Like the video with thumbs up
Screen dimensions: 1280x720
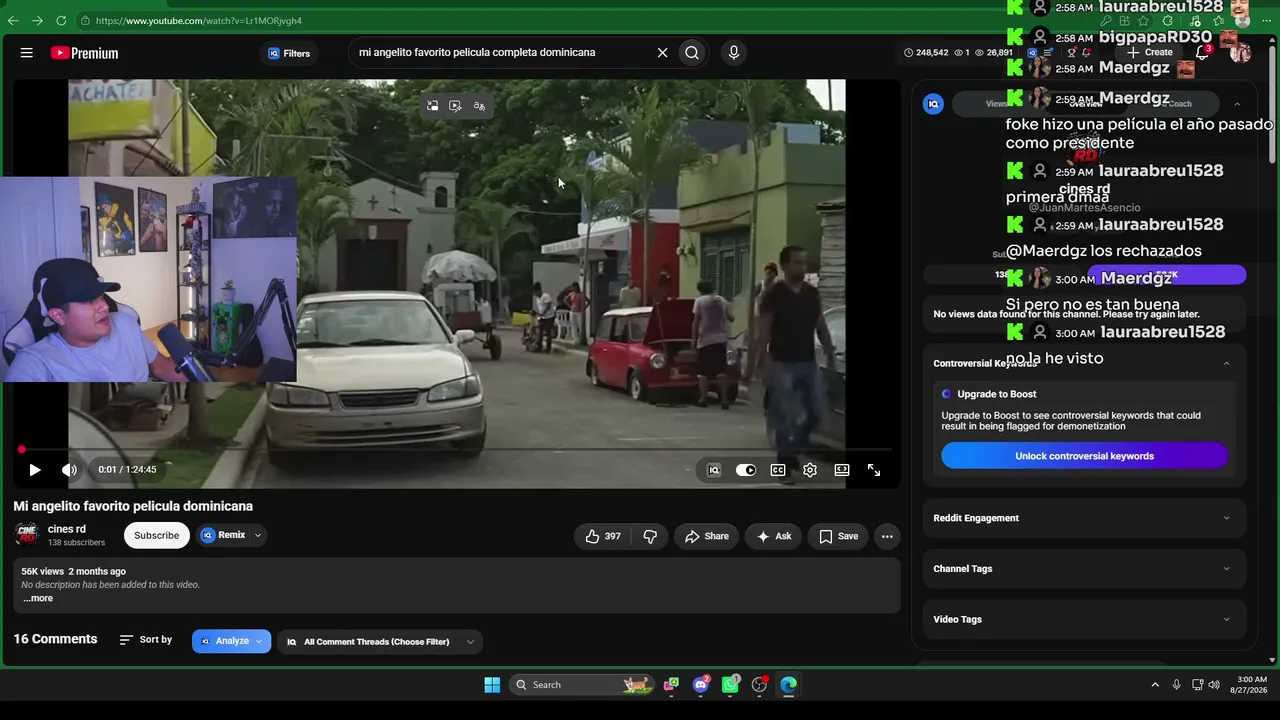(x=603, y=536)
